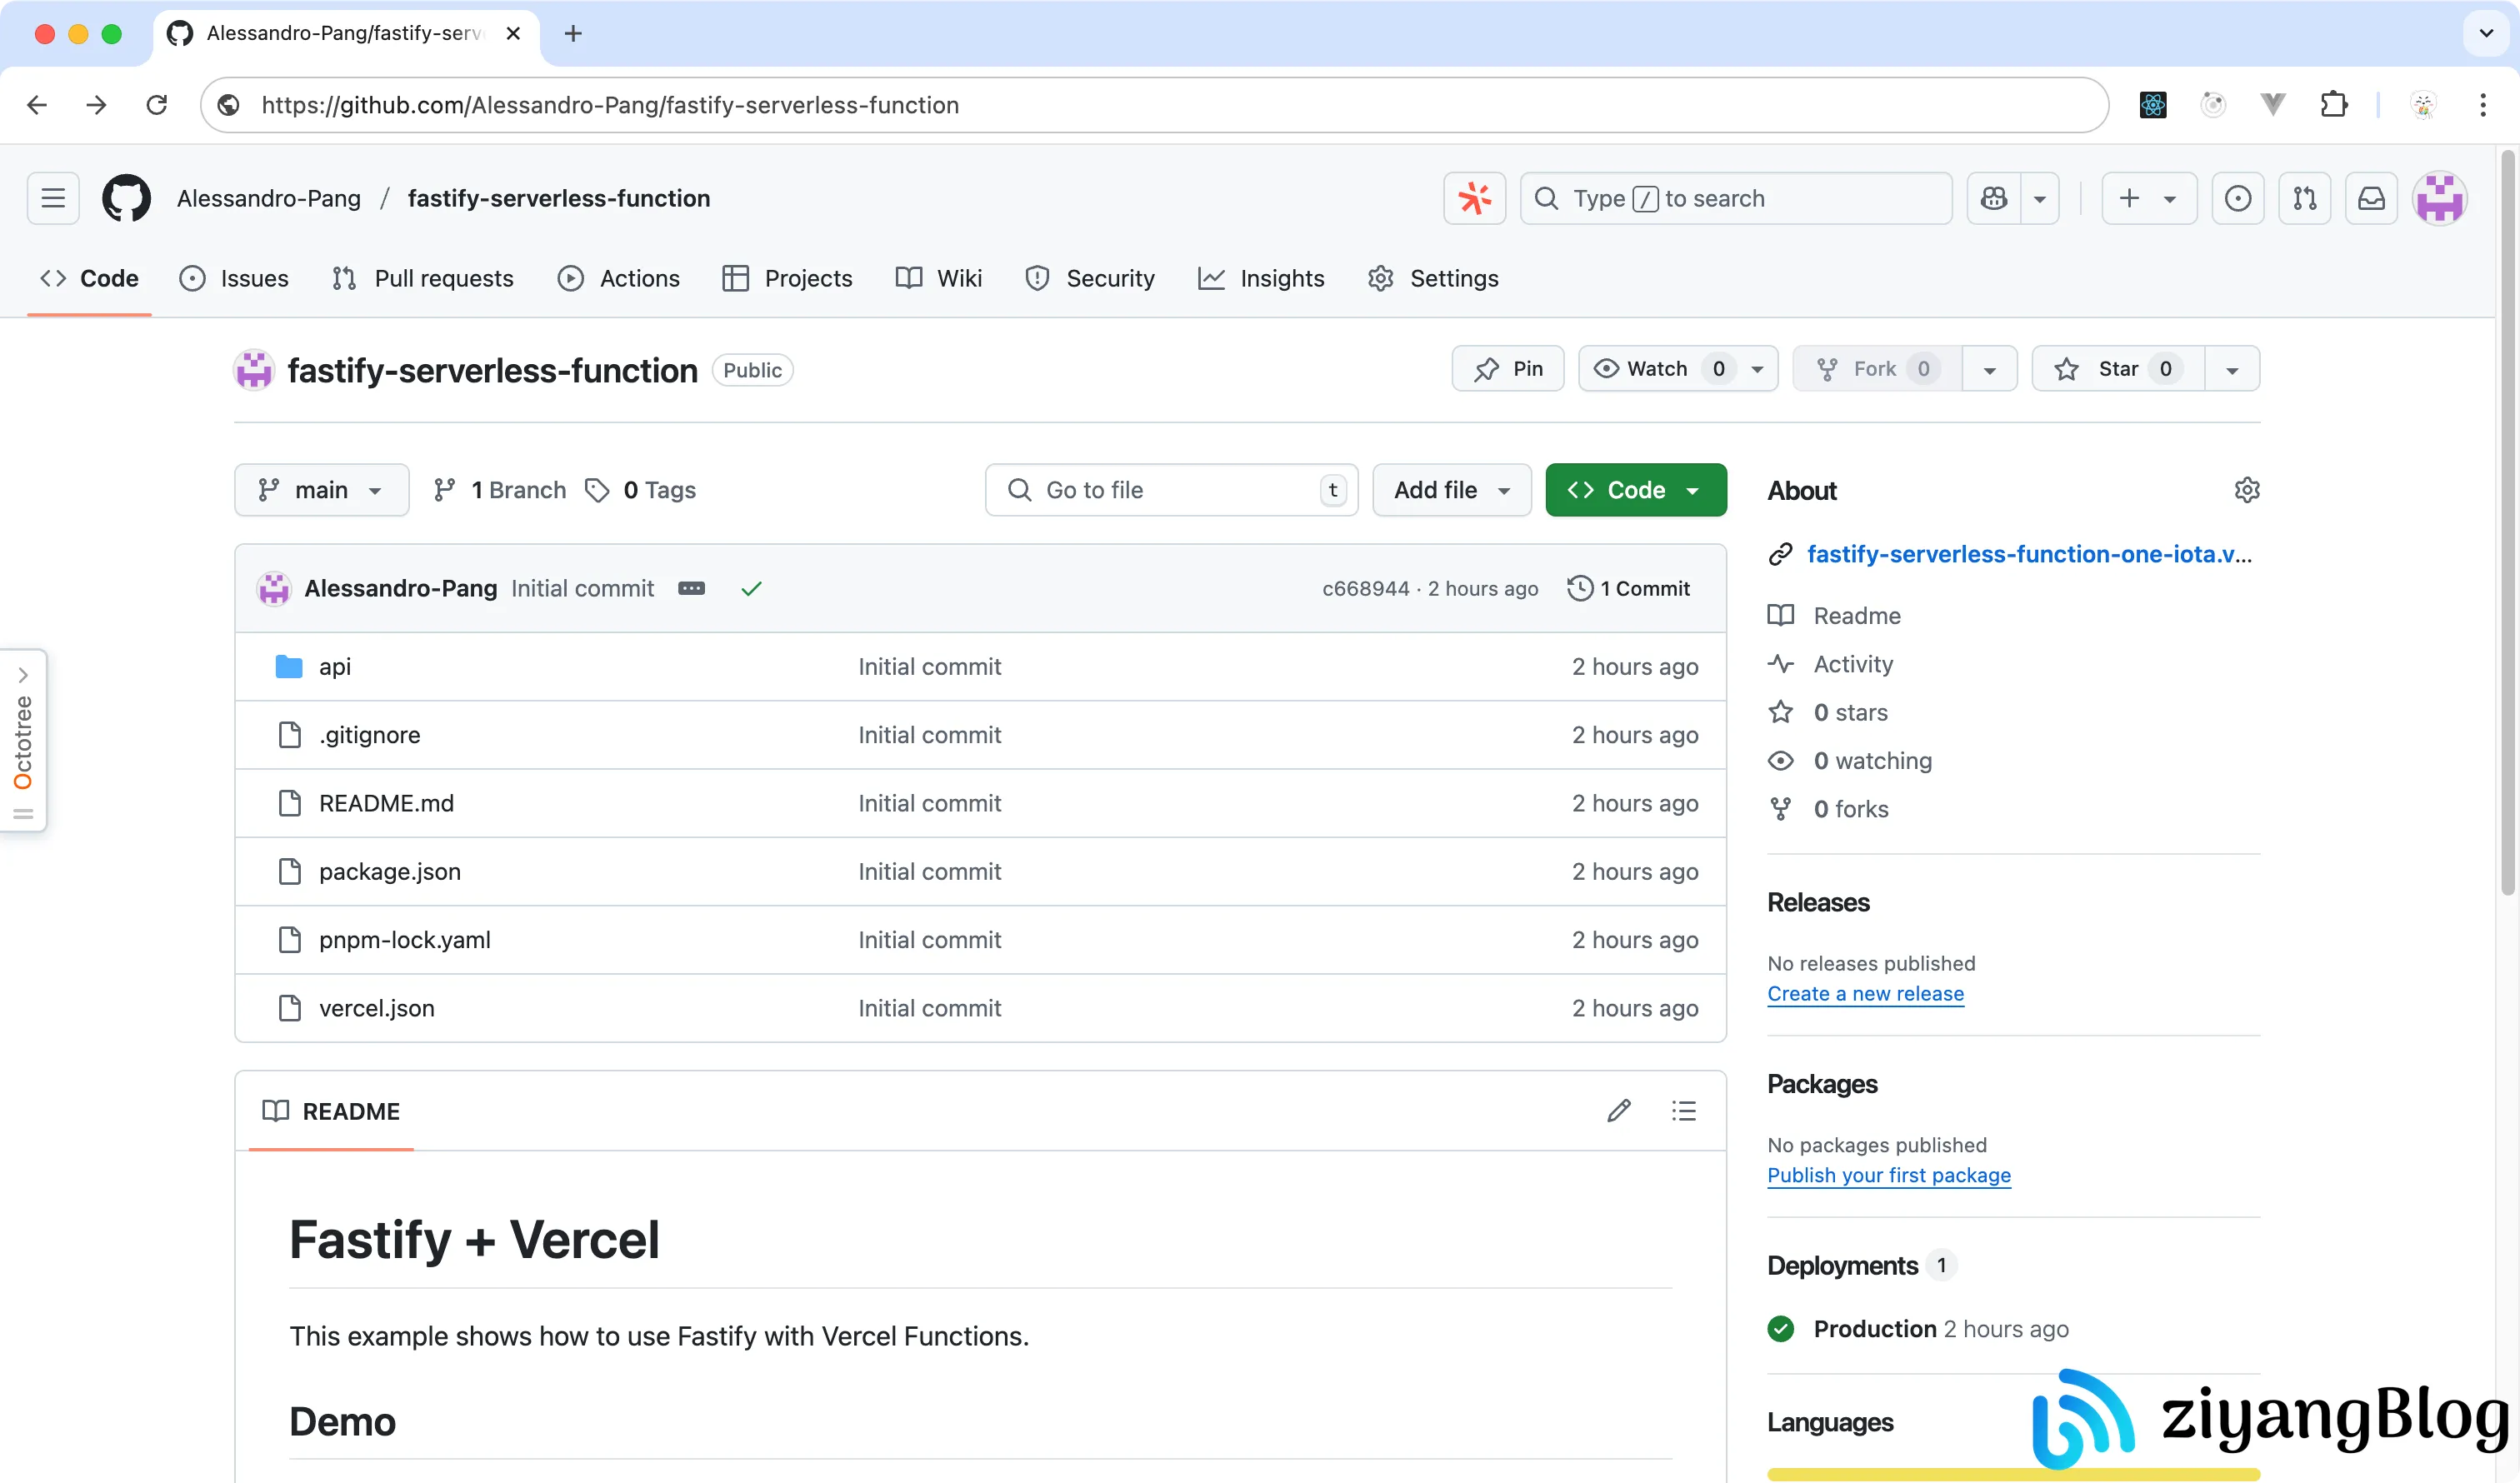
Task: Reload the page in the browser
Action: [x=157, y=105]
